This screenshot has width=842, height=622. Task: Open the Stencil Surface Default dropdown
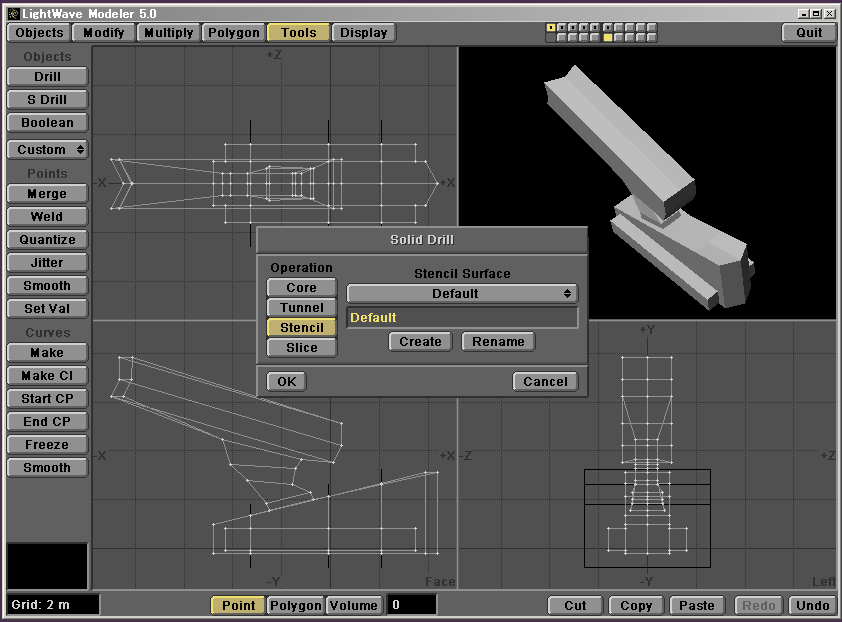point(462,294)
